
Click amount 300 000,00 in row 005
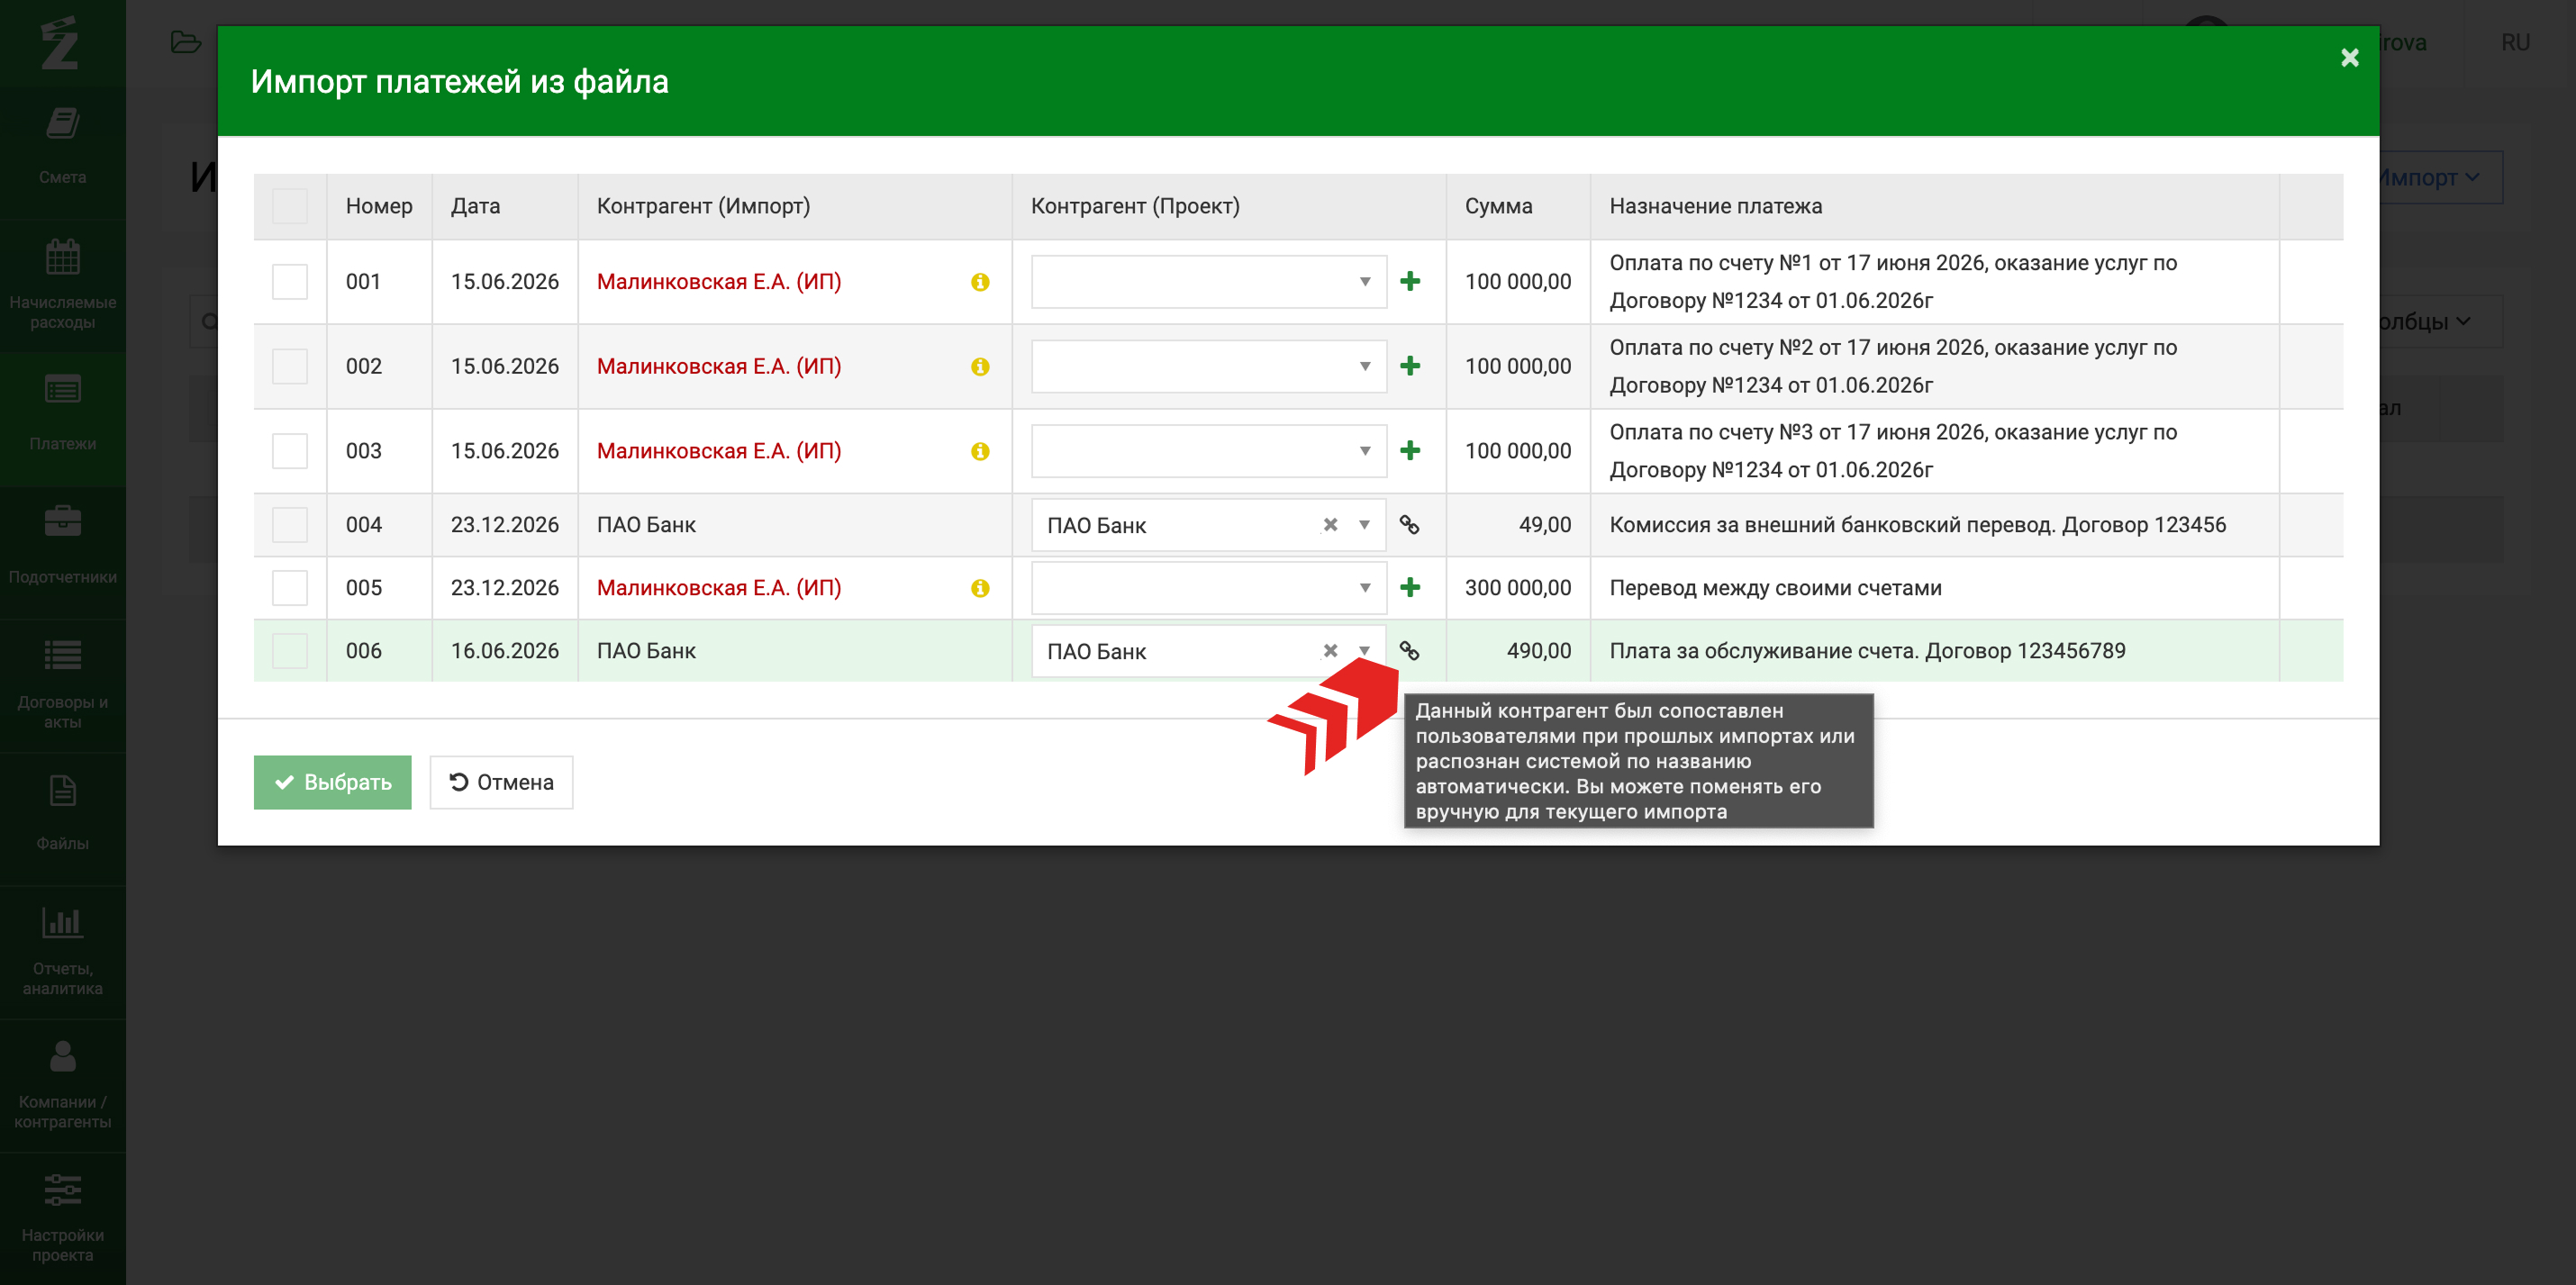pyautogui.click(x=1518, y=588)
